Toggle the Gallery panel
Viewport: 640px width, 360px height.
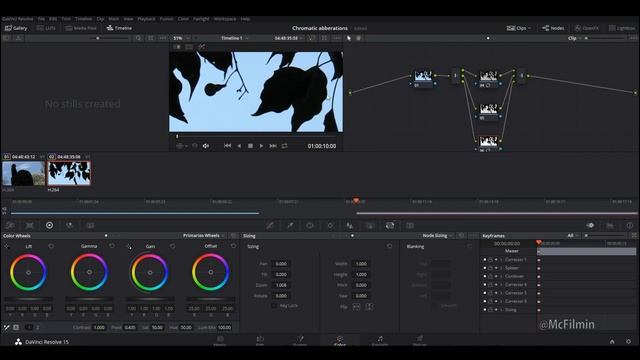pos(16,28)
